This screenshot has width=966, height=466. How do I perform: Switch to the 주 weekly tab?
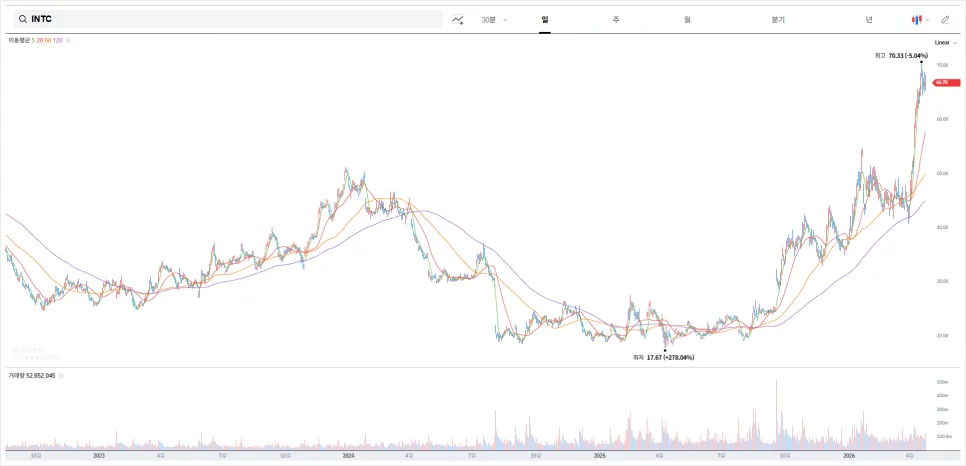click(x=615, y=20)
